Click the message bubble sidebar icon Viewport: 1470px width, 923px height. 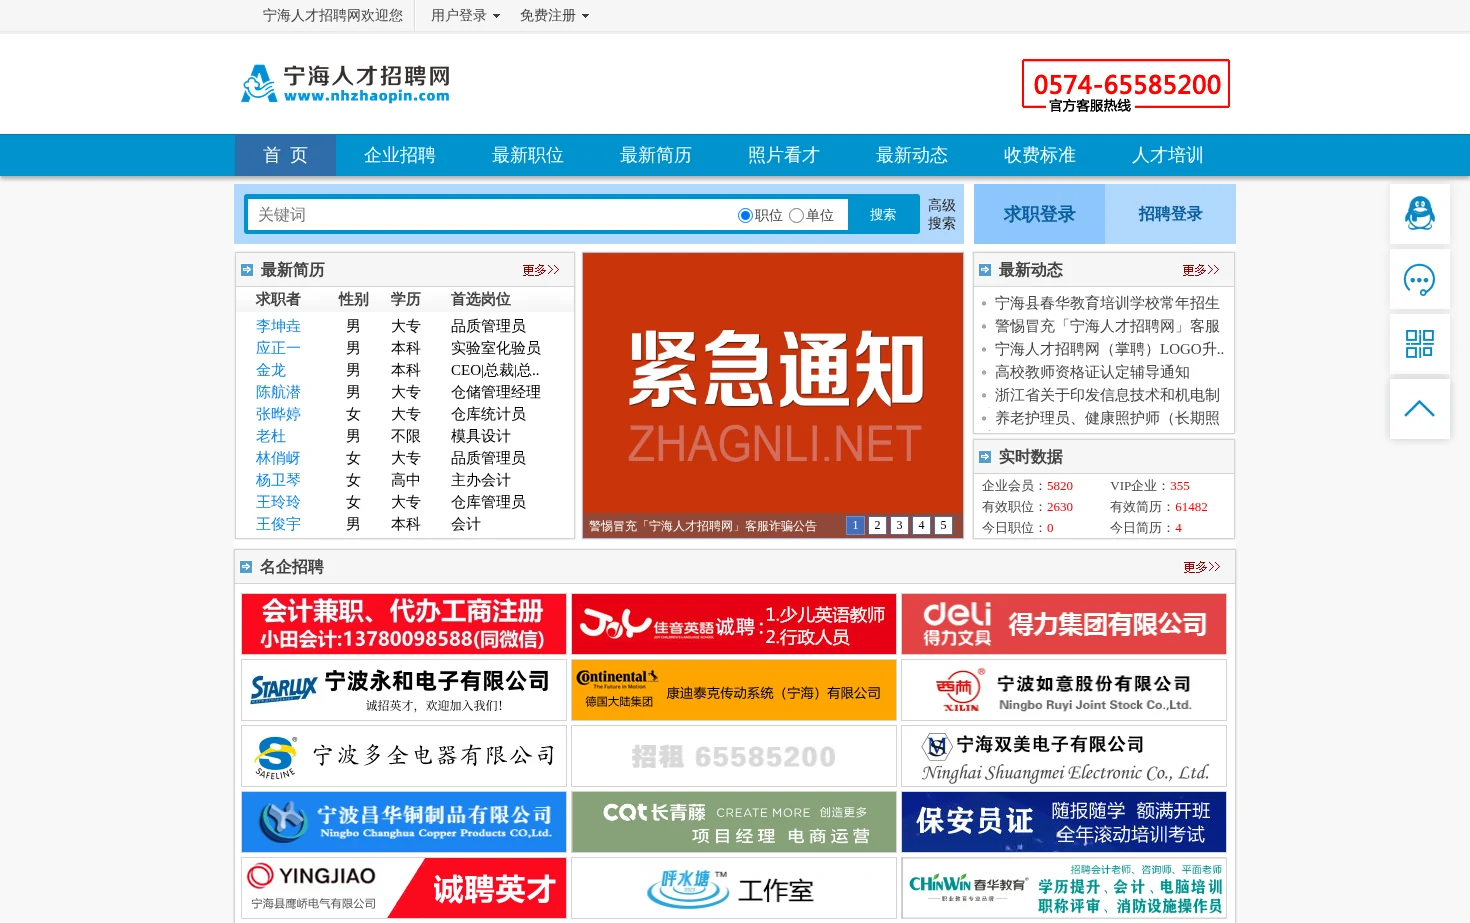(1419, 279)
